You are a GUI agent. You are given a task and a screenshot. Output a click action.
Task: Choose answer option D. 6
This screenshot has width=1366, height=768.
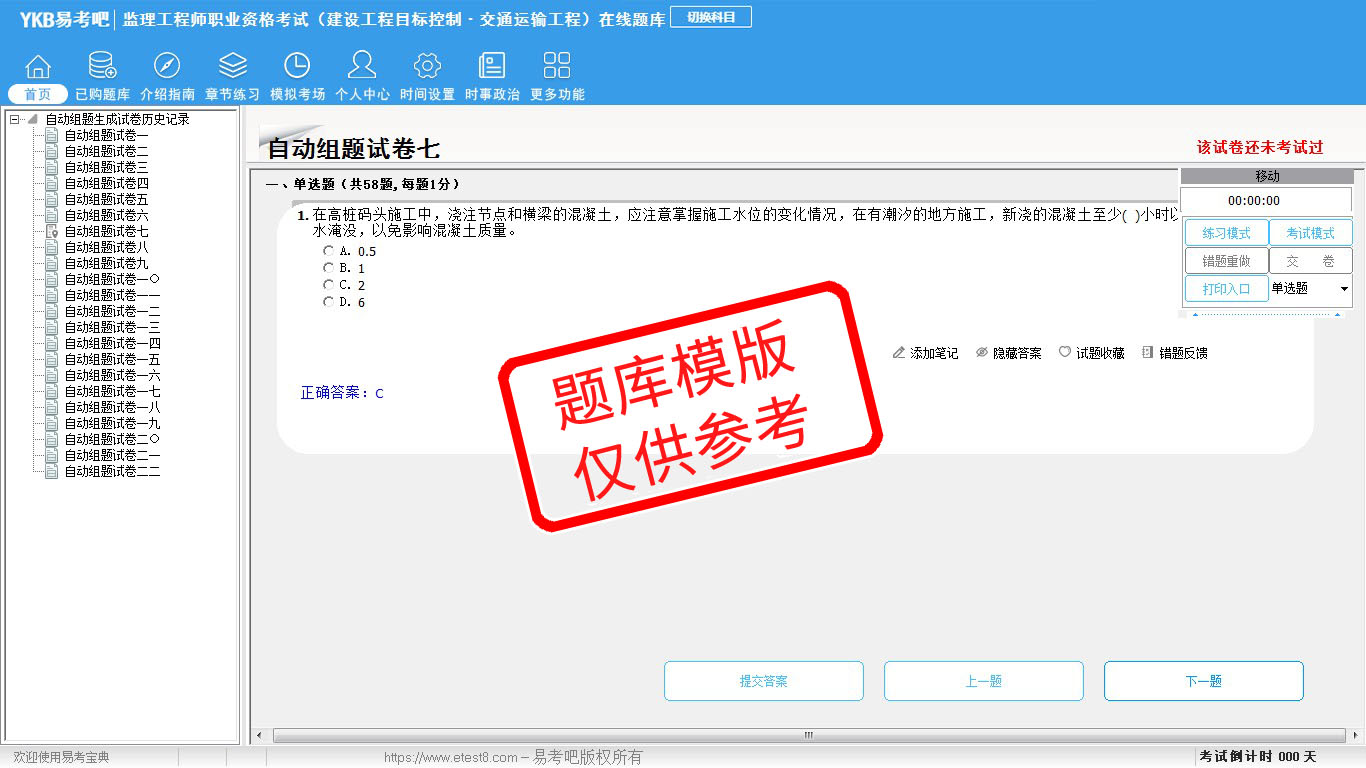329,302
